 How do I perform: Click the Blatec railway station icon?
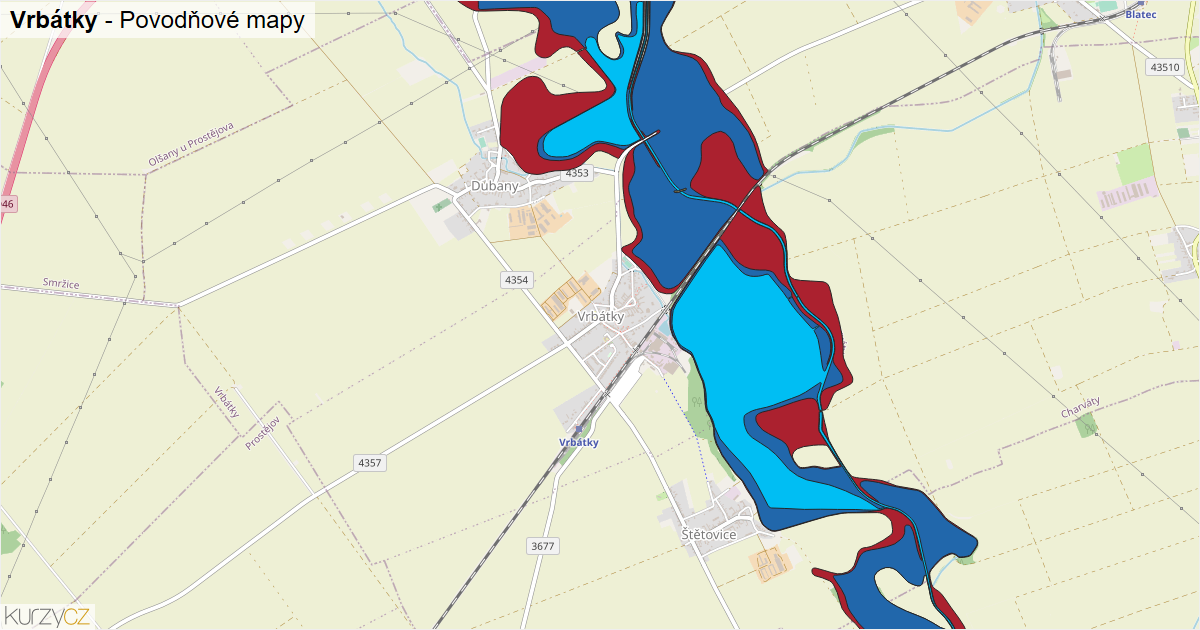coord(1139,4)
